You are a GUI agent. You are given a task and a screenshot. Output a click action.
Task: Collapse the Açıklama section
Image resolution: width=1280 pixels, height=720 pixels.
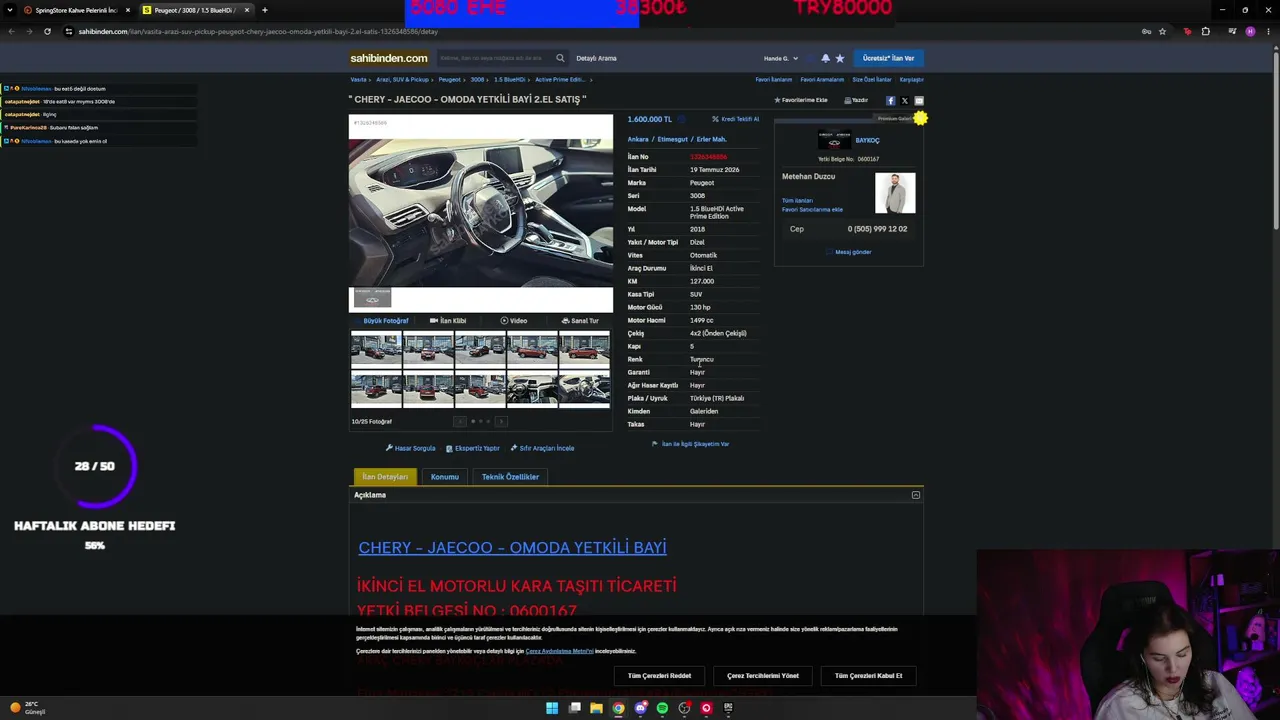click(x=915, y=495)
